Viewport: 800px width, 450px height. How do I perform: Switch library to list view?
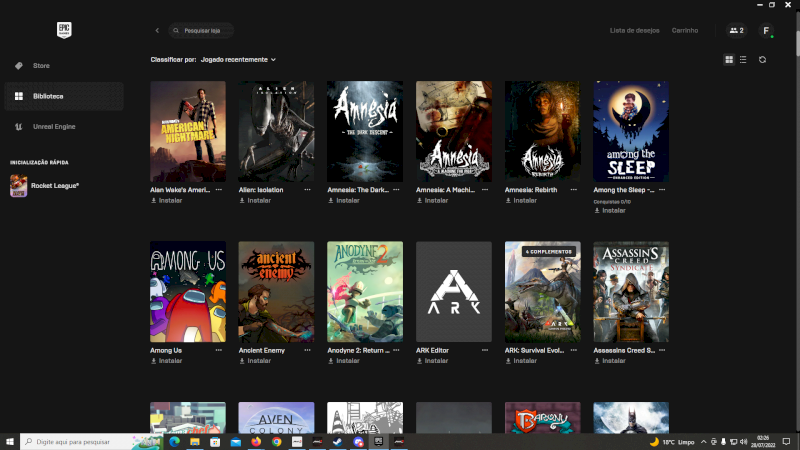point(742,60)
